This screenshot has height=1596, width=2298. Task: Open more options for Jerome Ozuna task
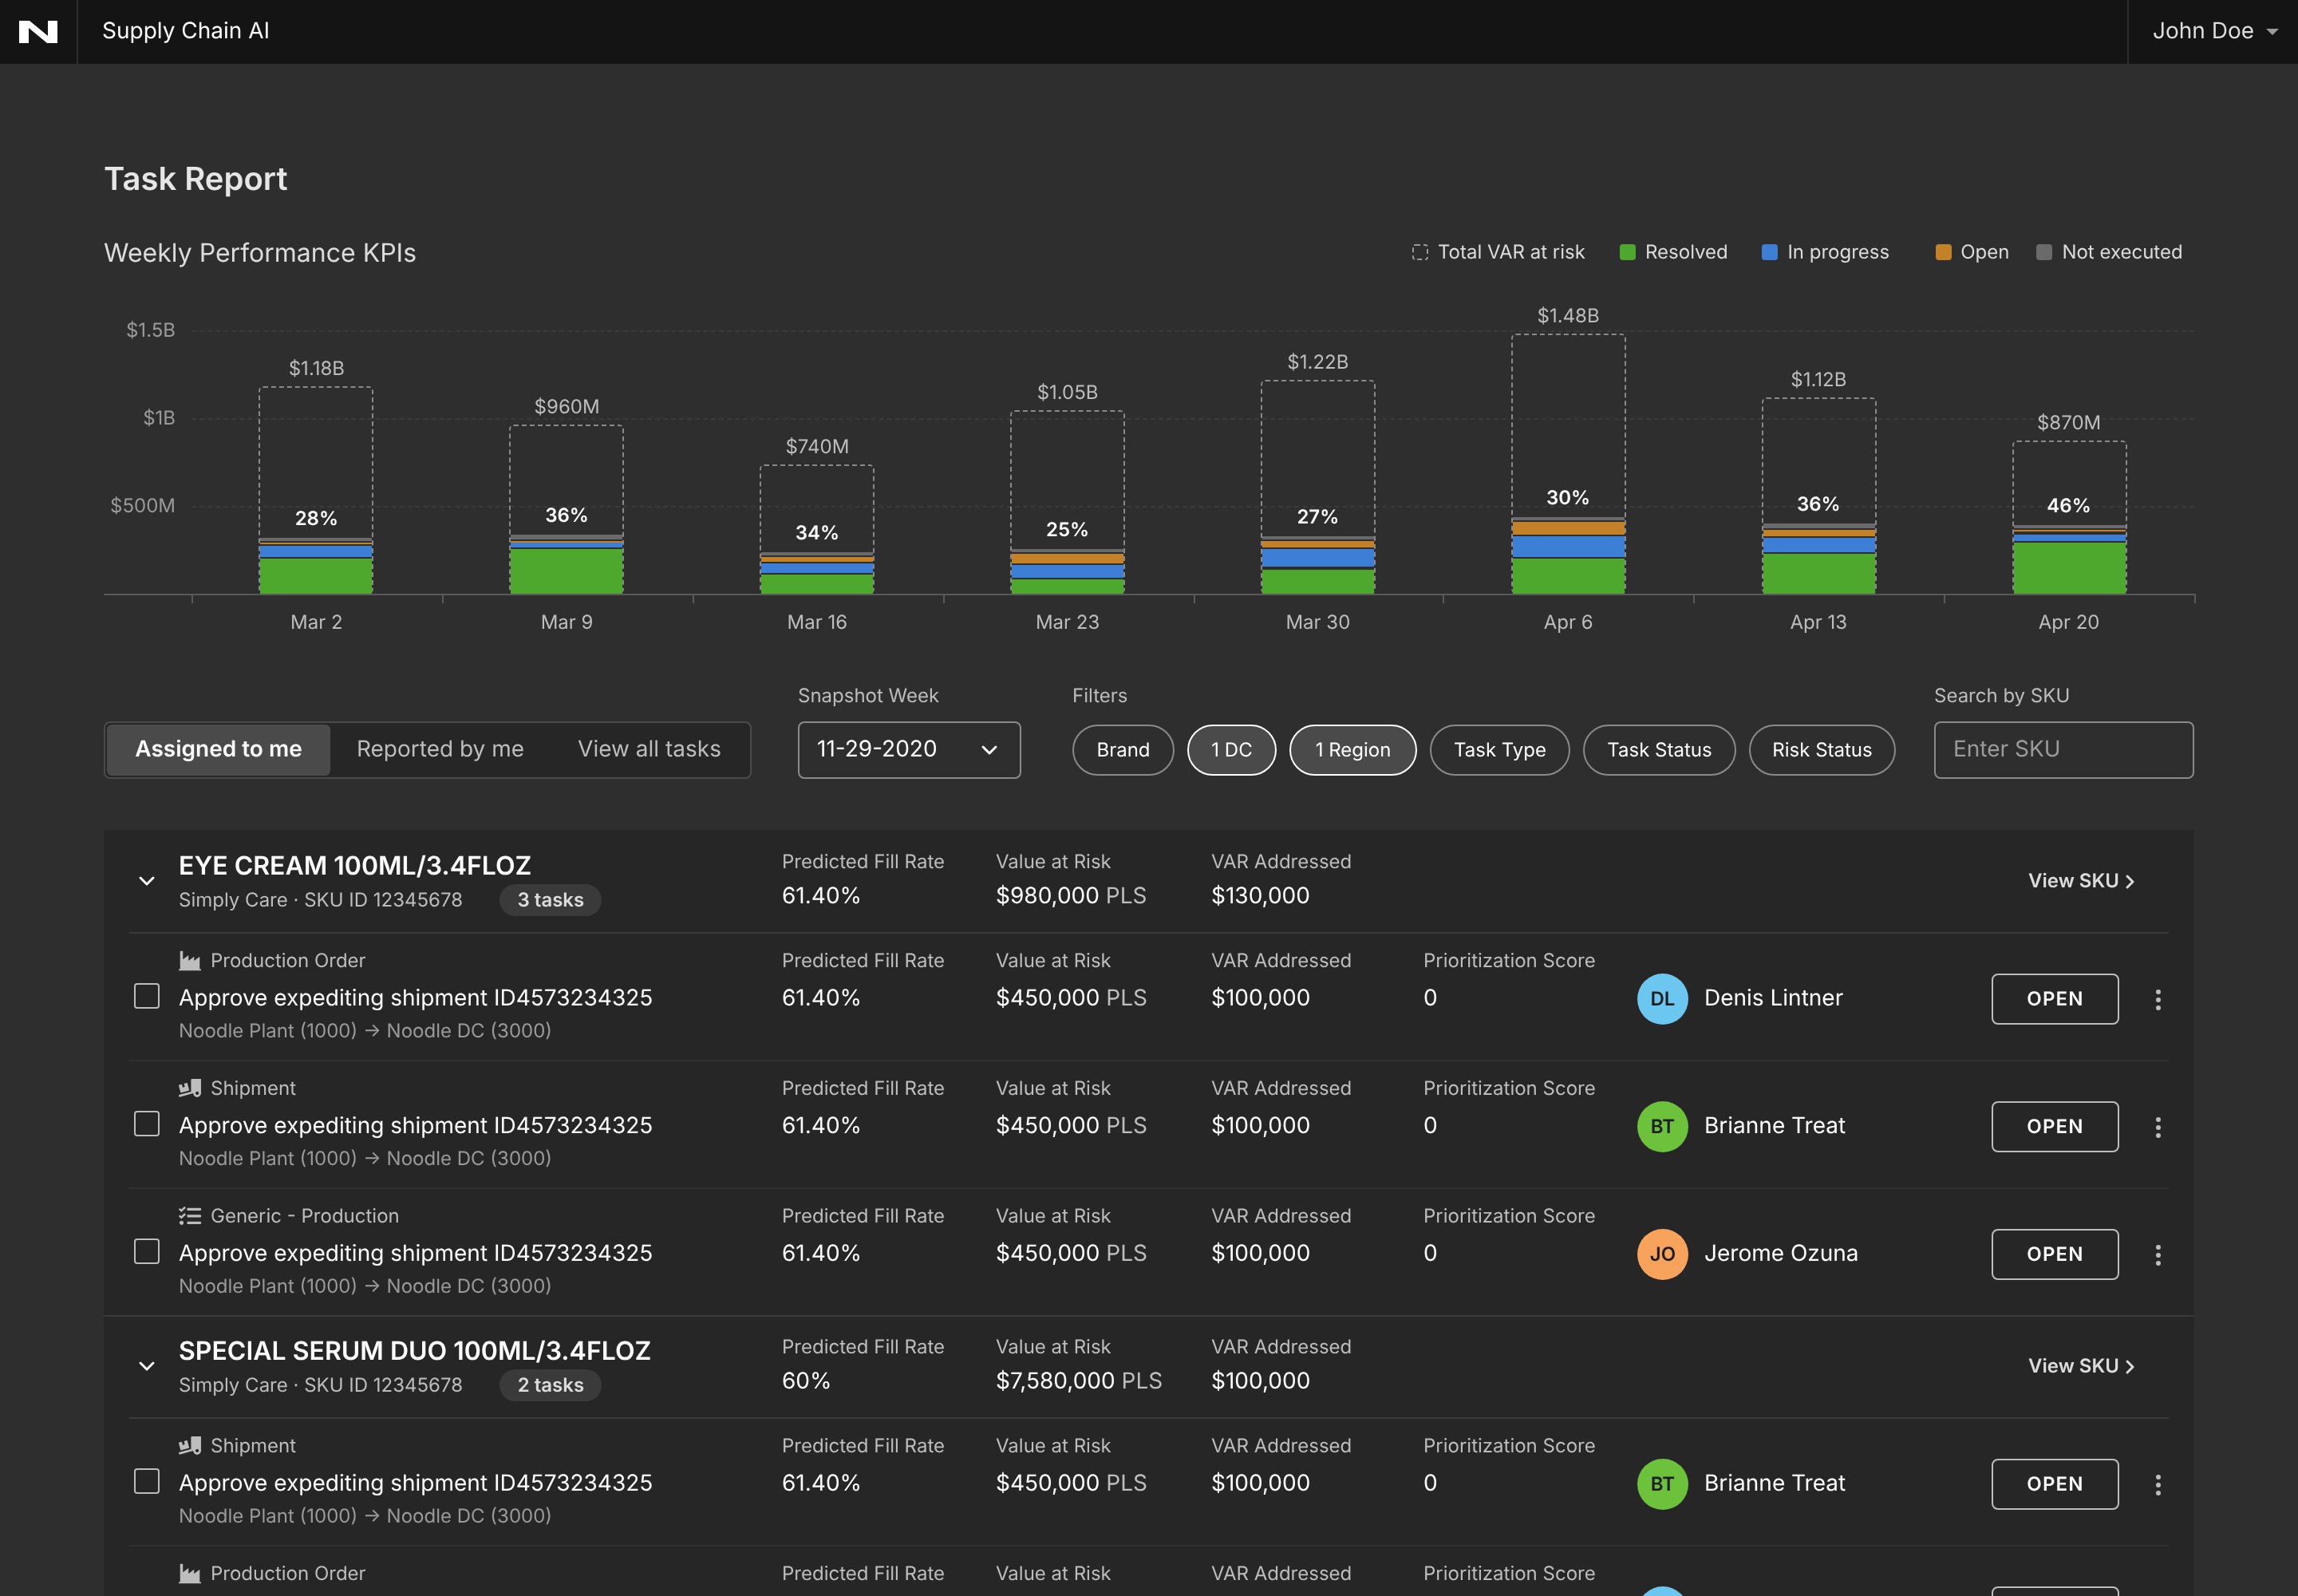pyautogui.click(x=2158, y=1255)
